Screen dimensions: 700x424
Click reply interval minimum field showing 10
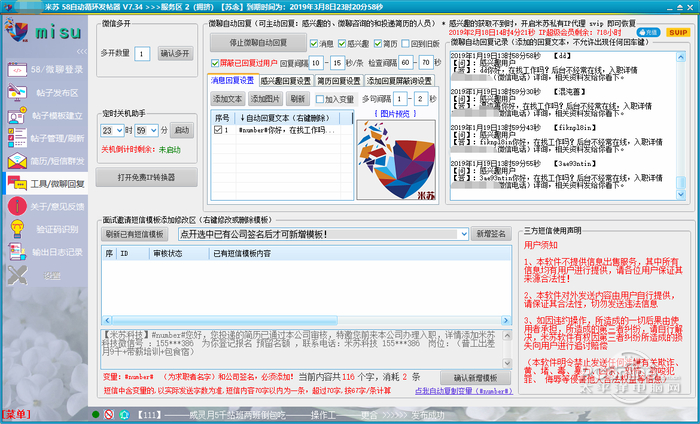coord(316,63)
